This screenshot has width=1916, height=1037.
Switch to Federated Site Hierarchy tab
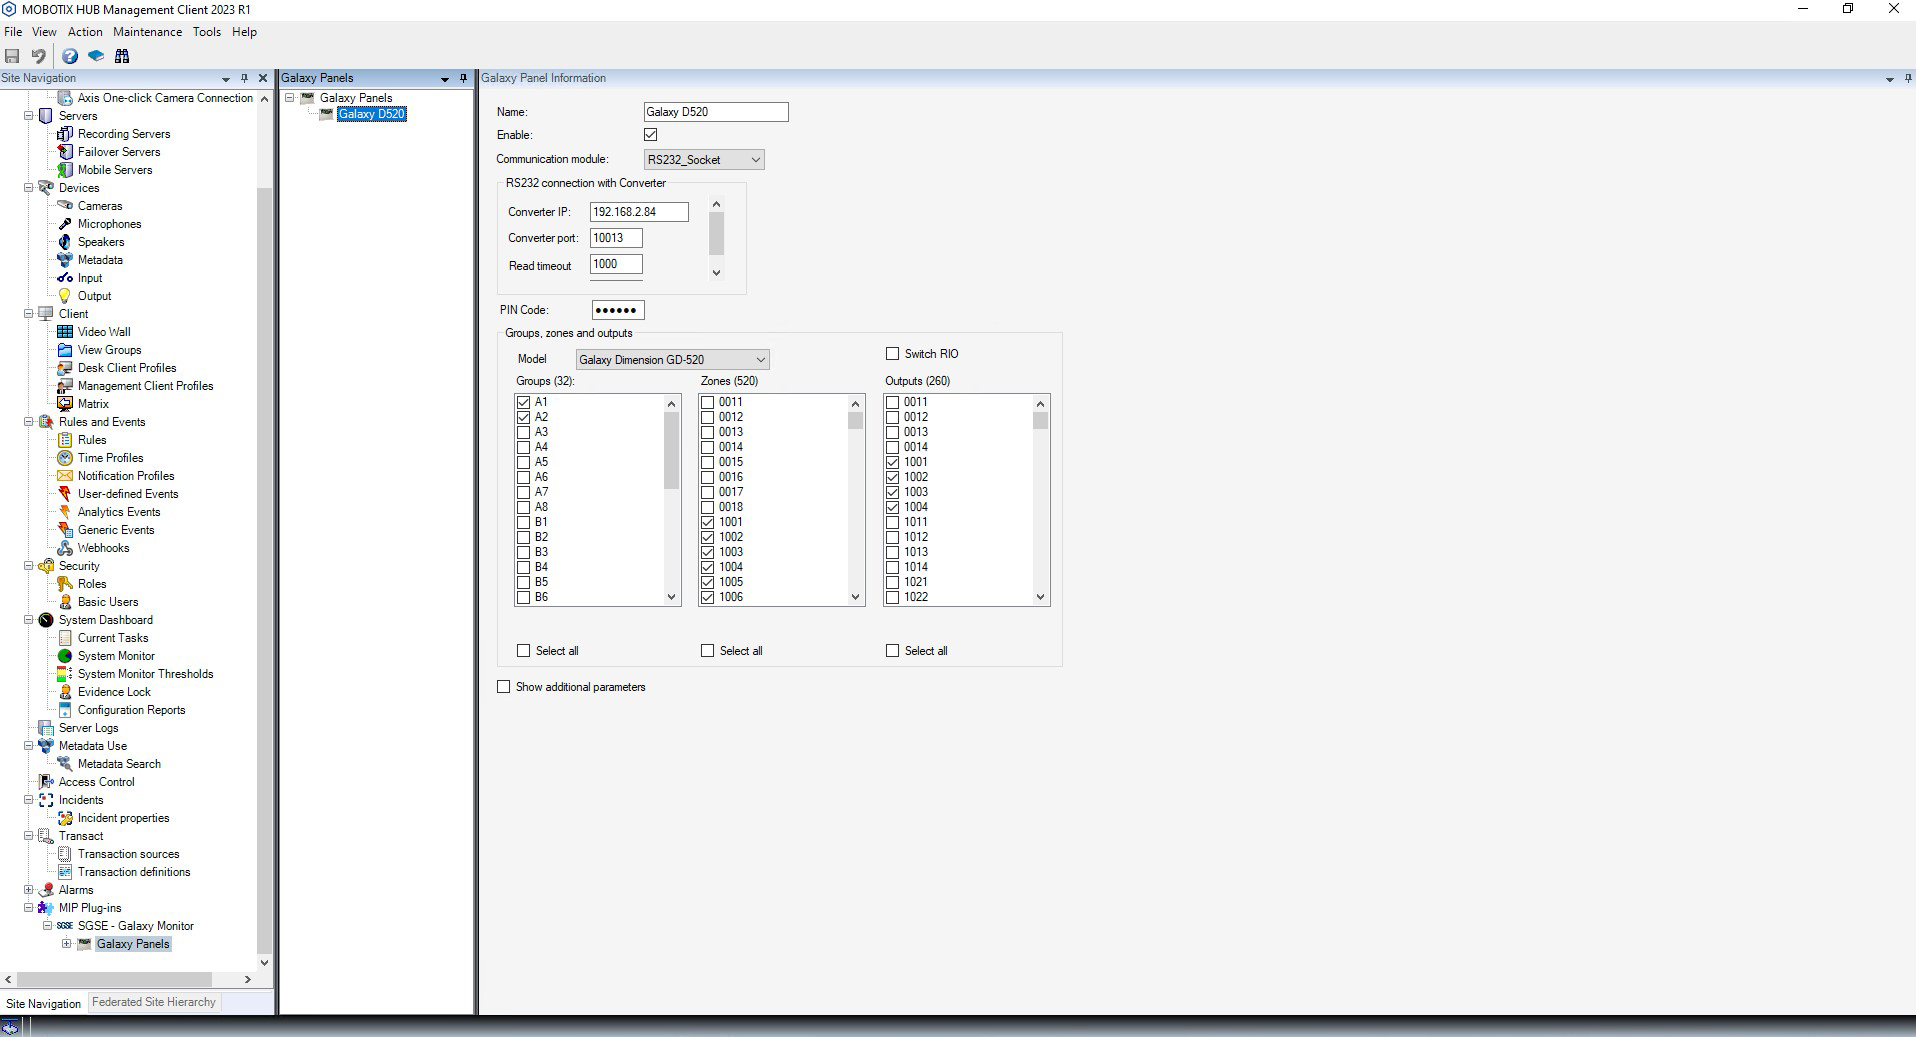(x=154, y=1002)
